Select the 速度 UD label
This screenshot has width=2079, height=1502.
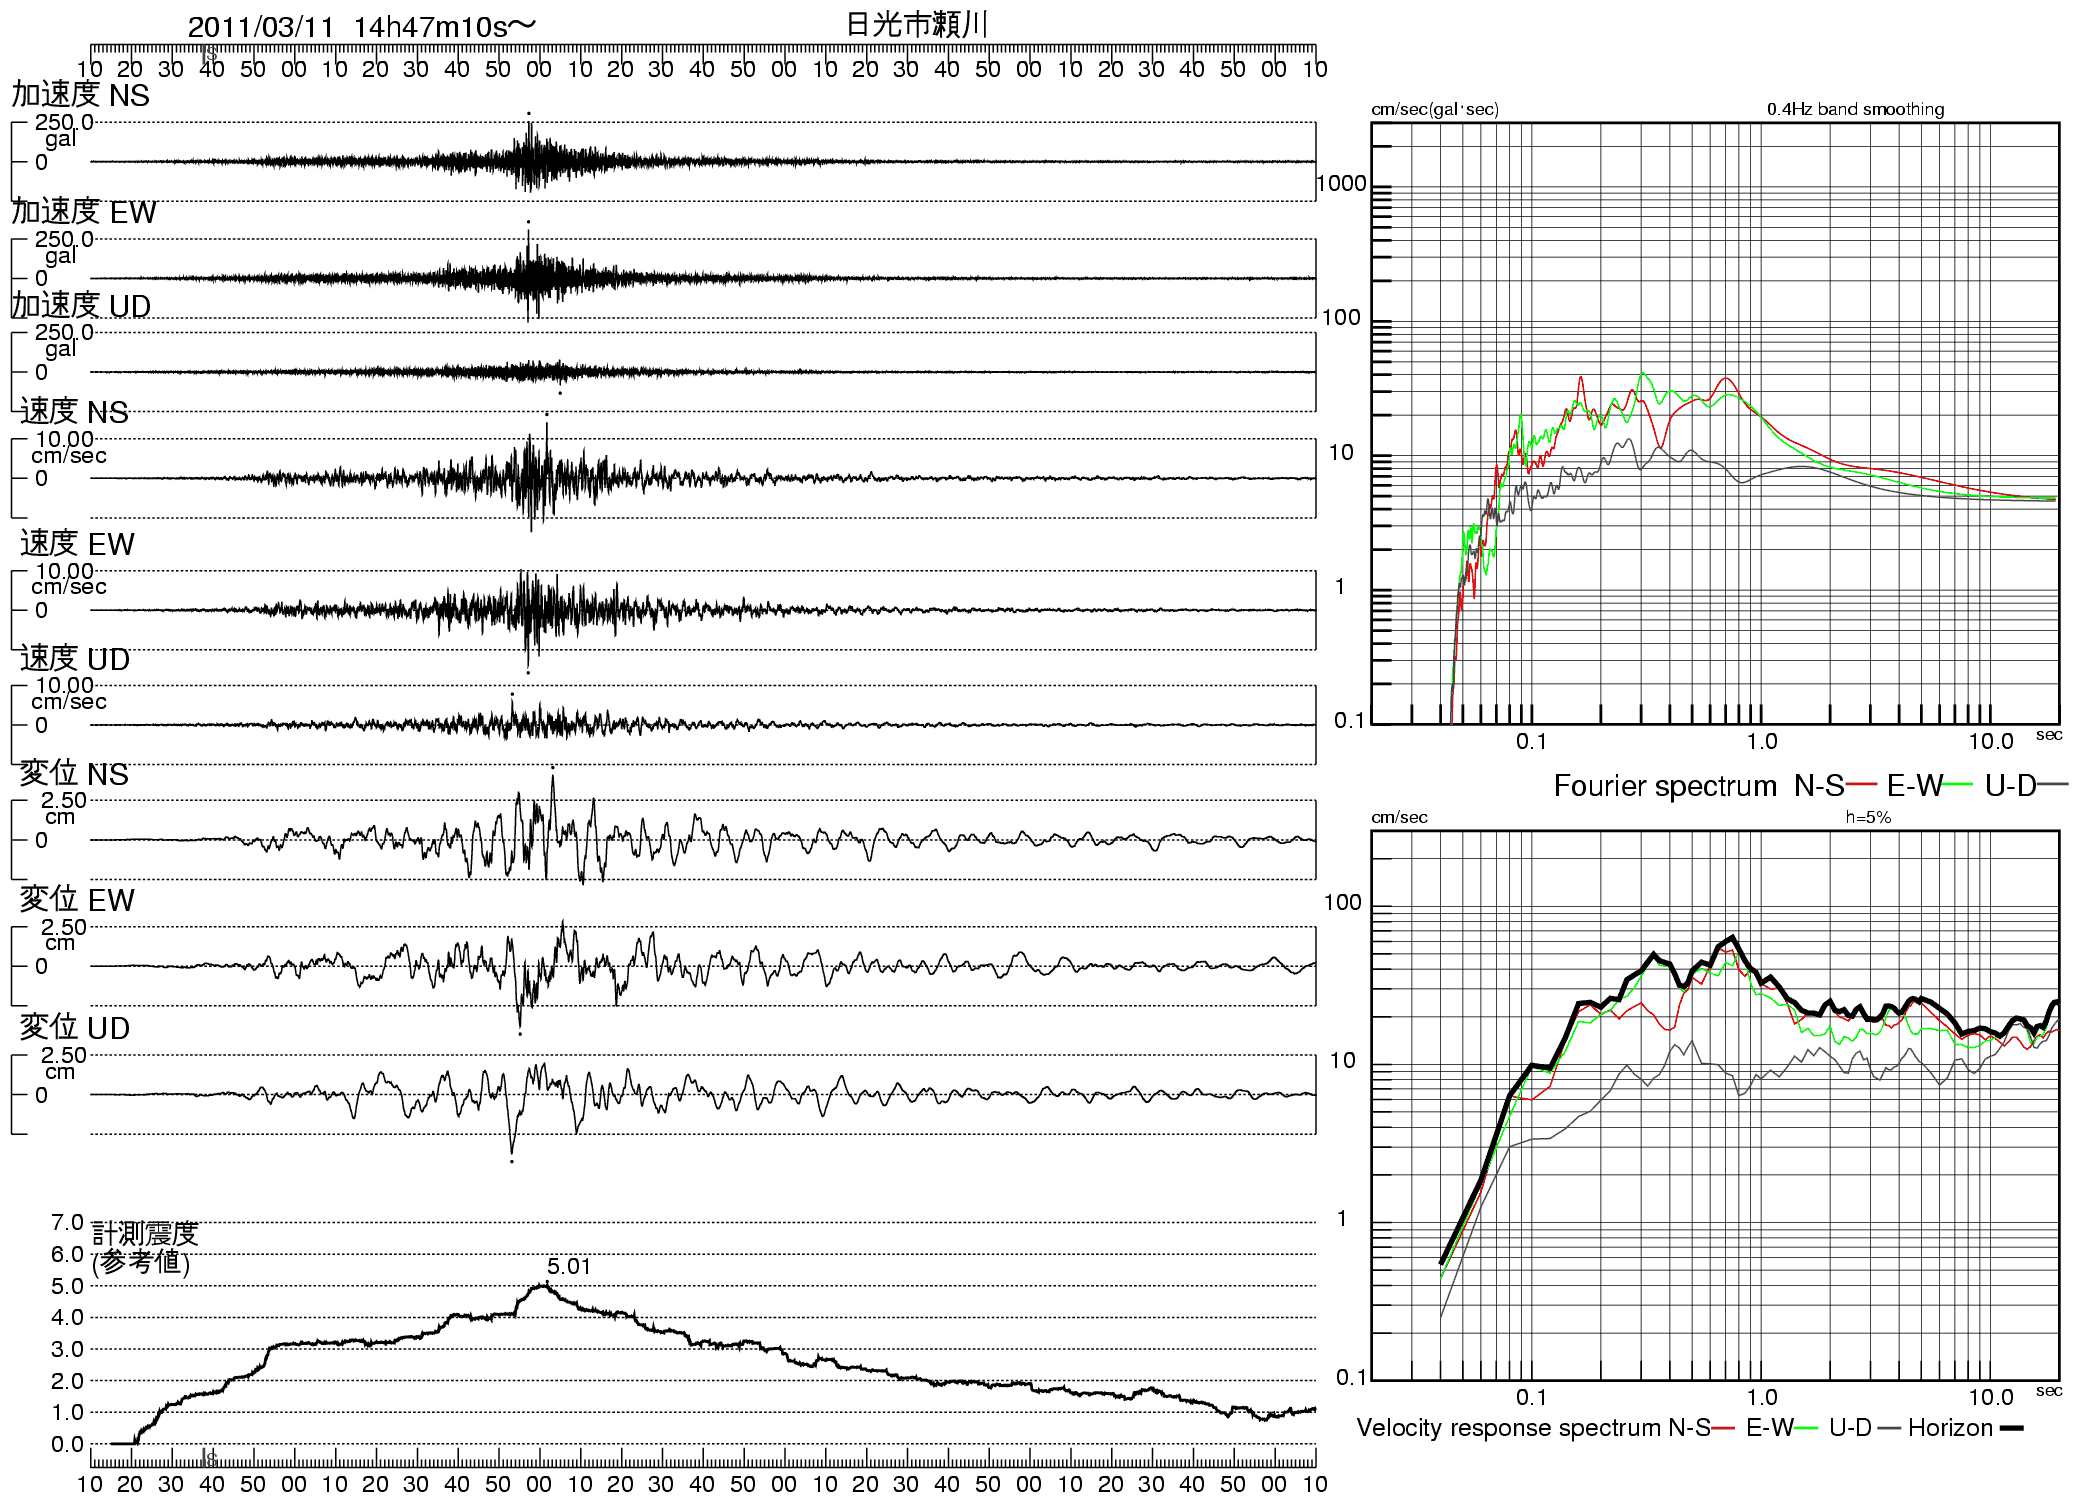point(75,659)
